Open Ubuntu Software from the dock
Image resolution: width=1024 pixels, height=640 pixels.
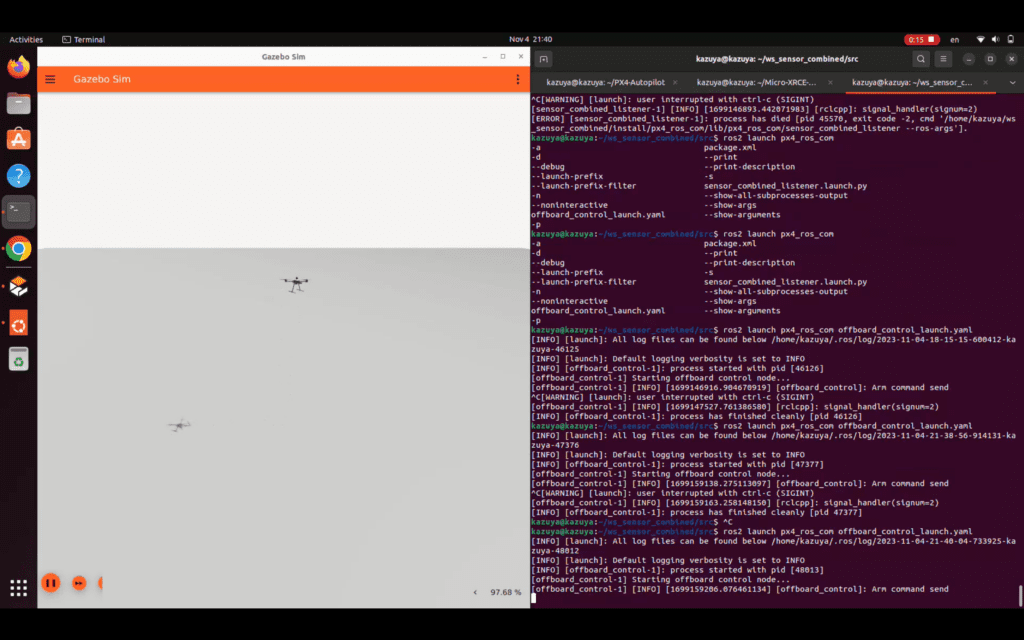pos(18,139)
